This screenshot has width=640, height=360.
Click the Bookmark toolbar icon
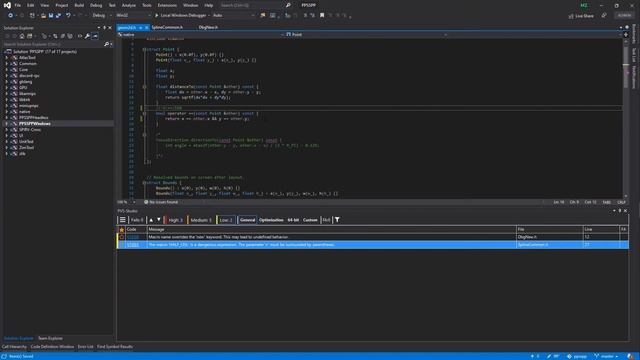pos(322,16)
